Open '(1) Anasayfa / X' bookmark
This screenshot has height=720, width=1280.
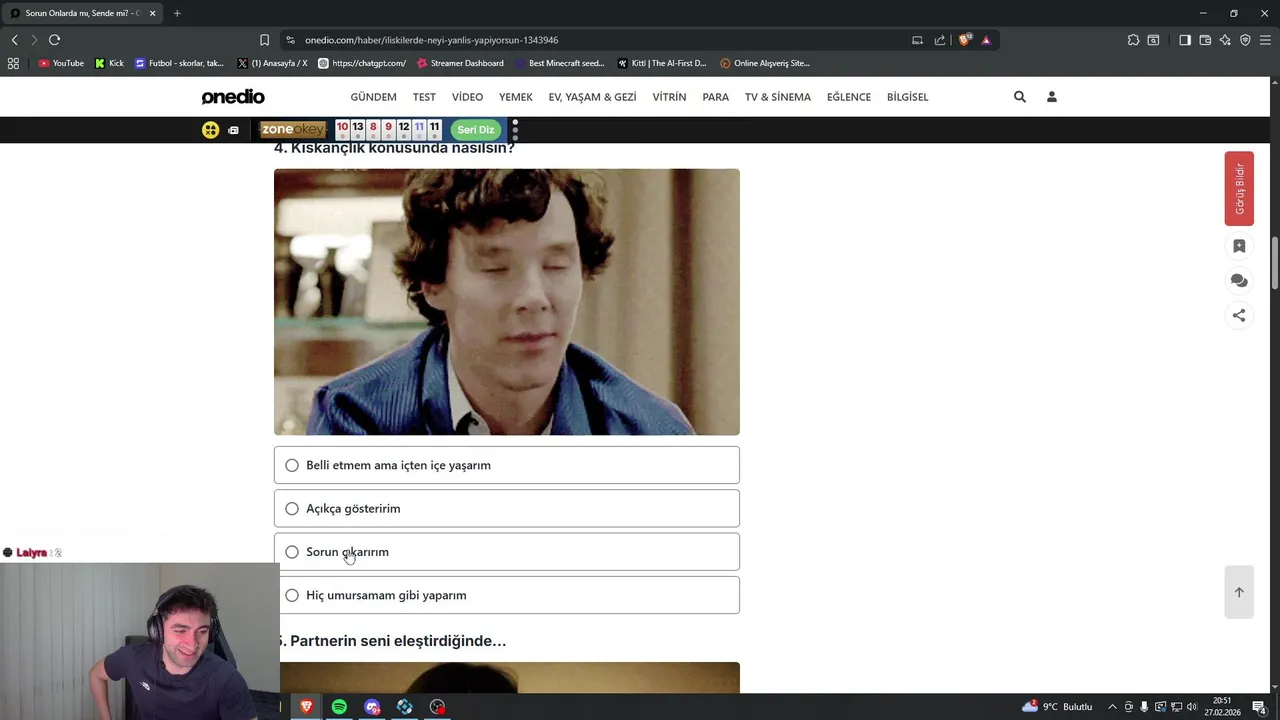tap(272, 63)
